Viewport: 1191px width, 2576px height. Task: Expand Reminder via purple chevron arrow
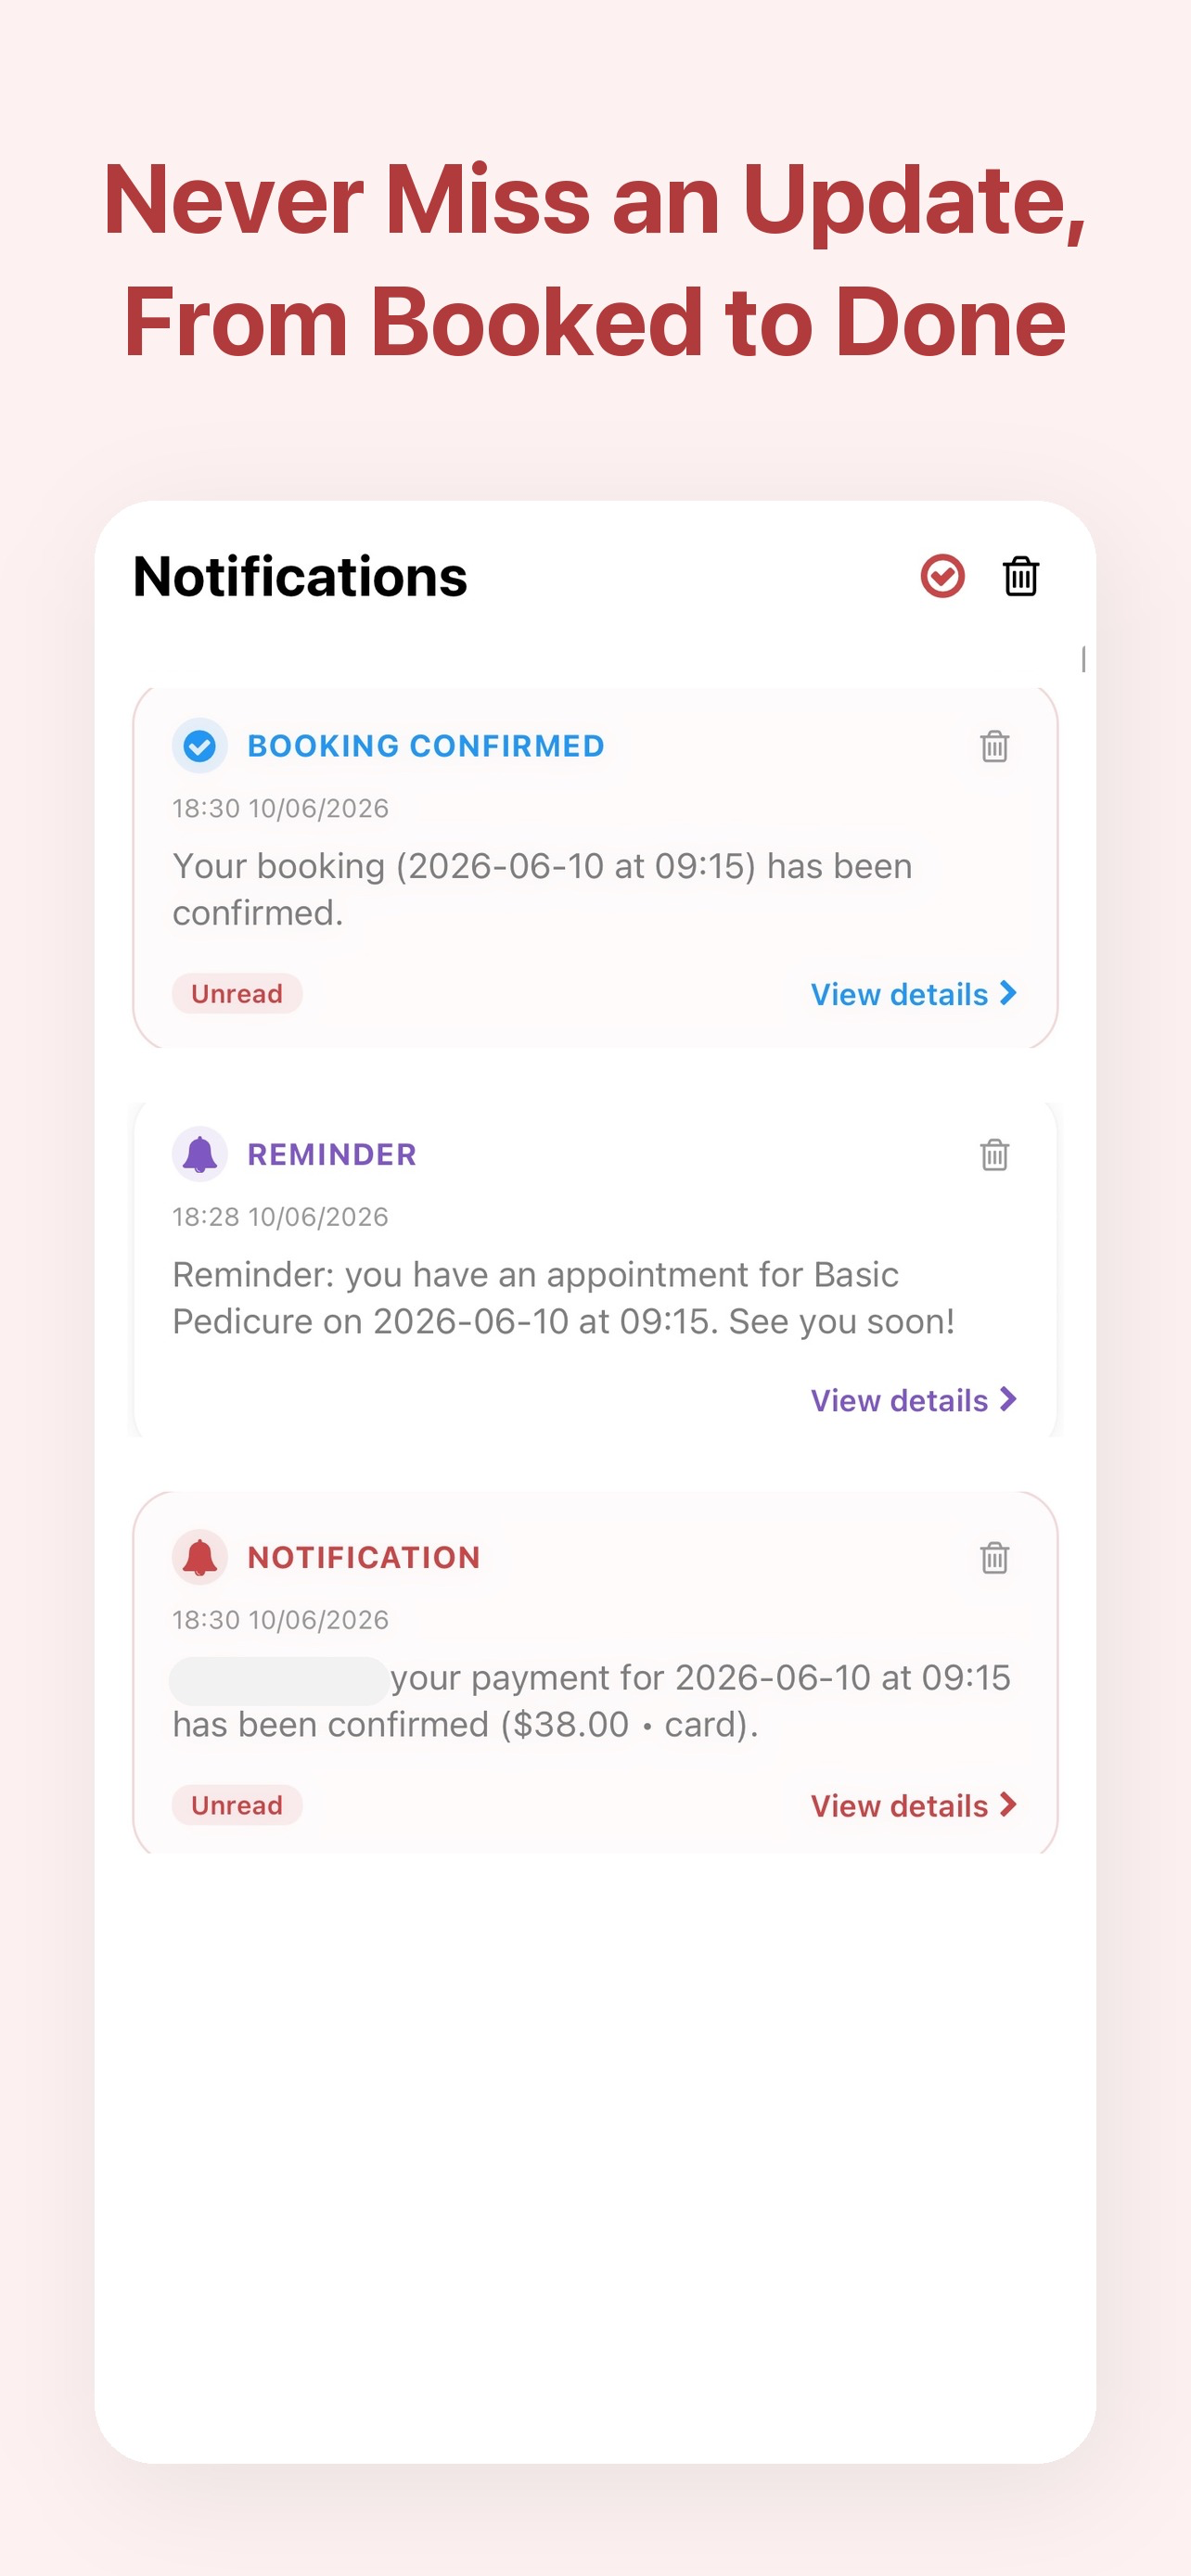click(1008, 1399)
